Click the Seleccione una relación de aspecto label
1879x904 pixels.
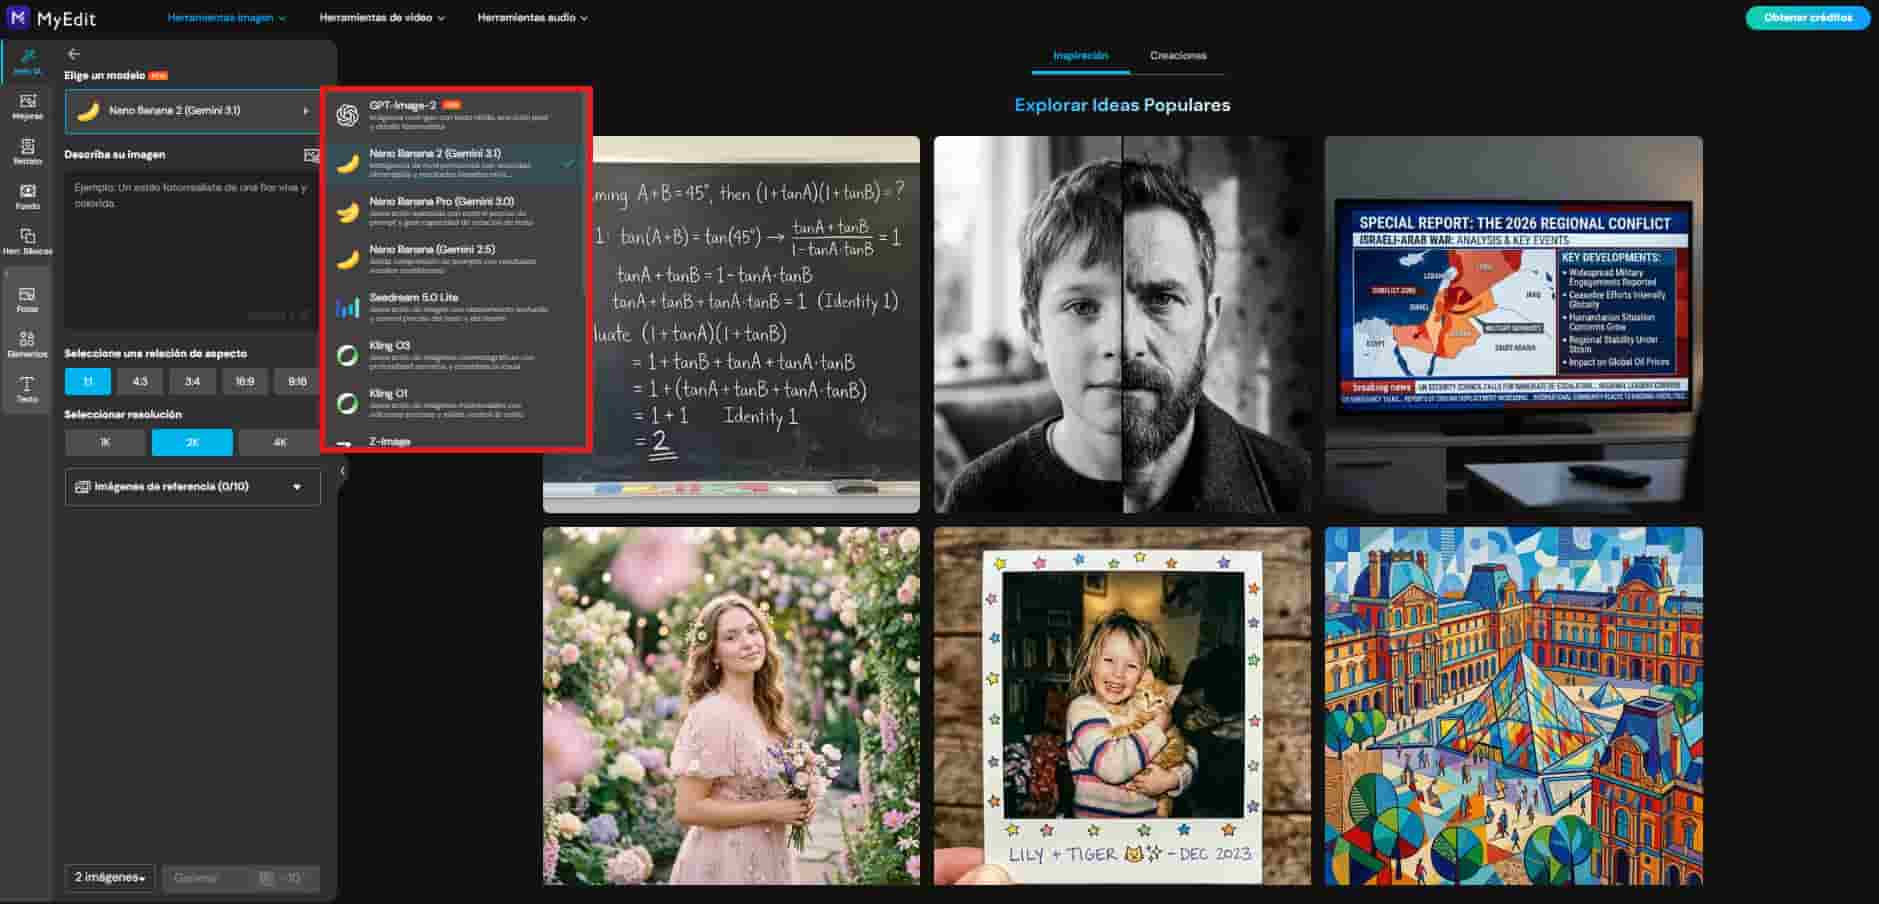[155, 353]
